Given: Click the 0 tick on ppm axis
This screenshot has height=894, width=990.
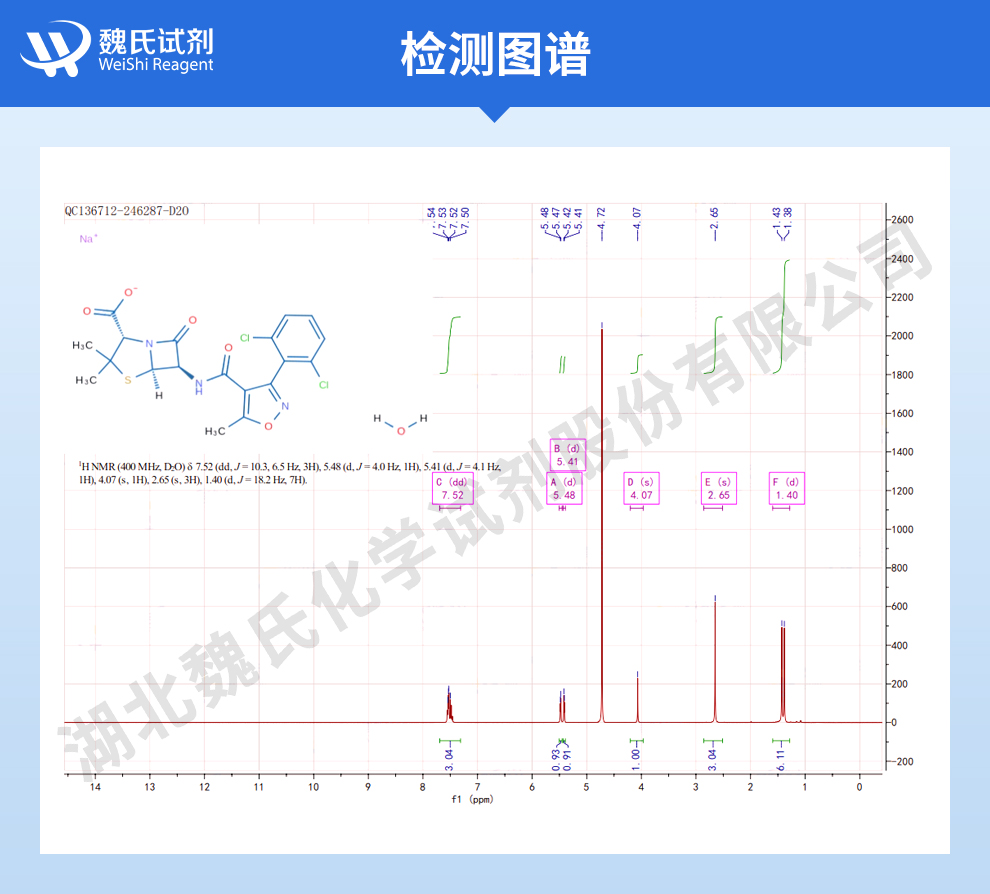Looking at the screenshot, I should tap(859, 787).
